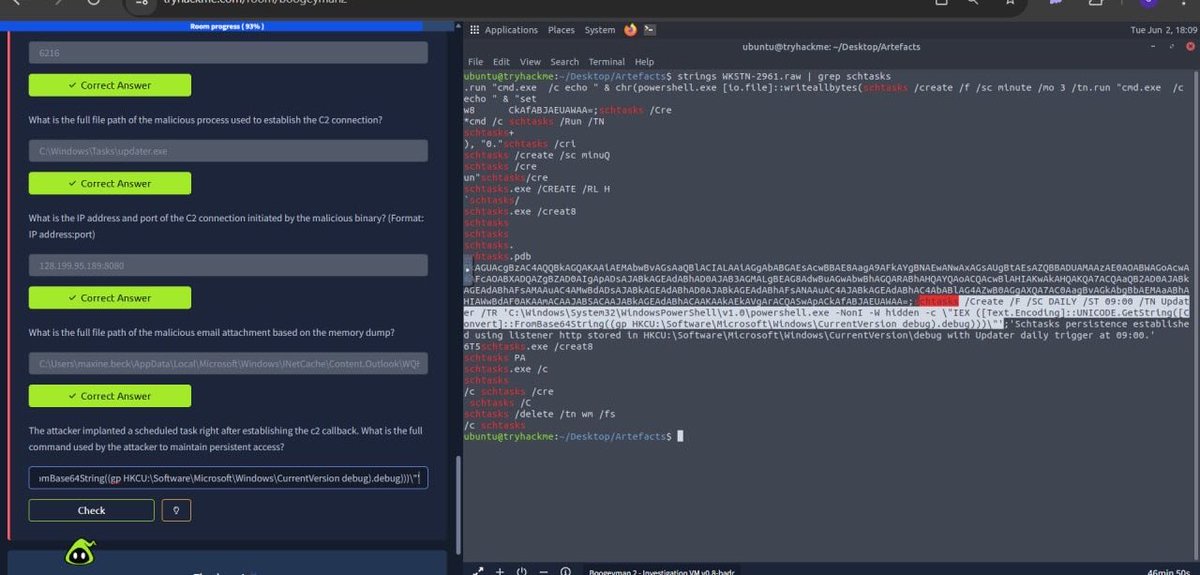This screenshot has width=1200, height=575.
Task: Click Correct Answer button under 6216
Action: [110, 85]
